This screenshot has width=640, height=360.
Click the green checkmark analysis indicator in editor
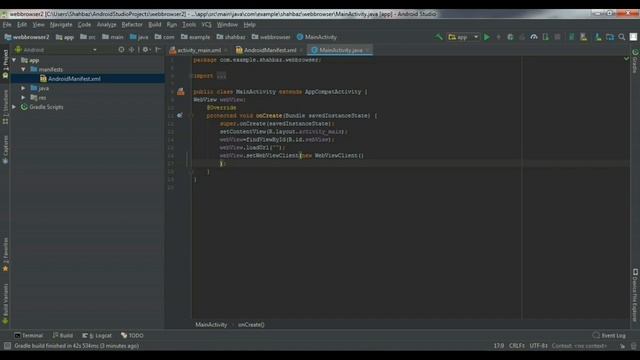point(626,59)
